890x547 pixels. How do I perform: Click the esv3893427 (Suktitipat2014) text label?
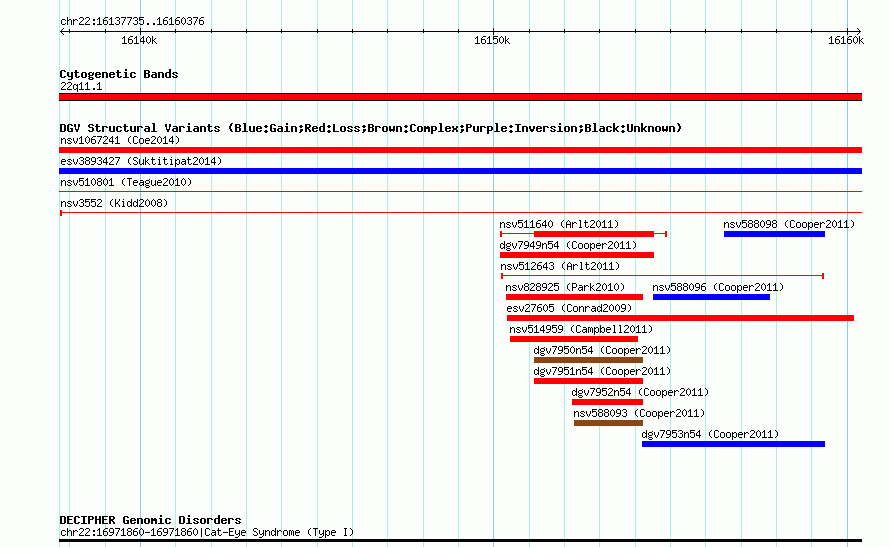point(141,161)
